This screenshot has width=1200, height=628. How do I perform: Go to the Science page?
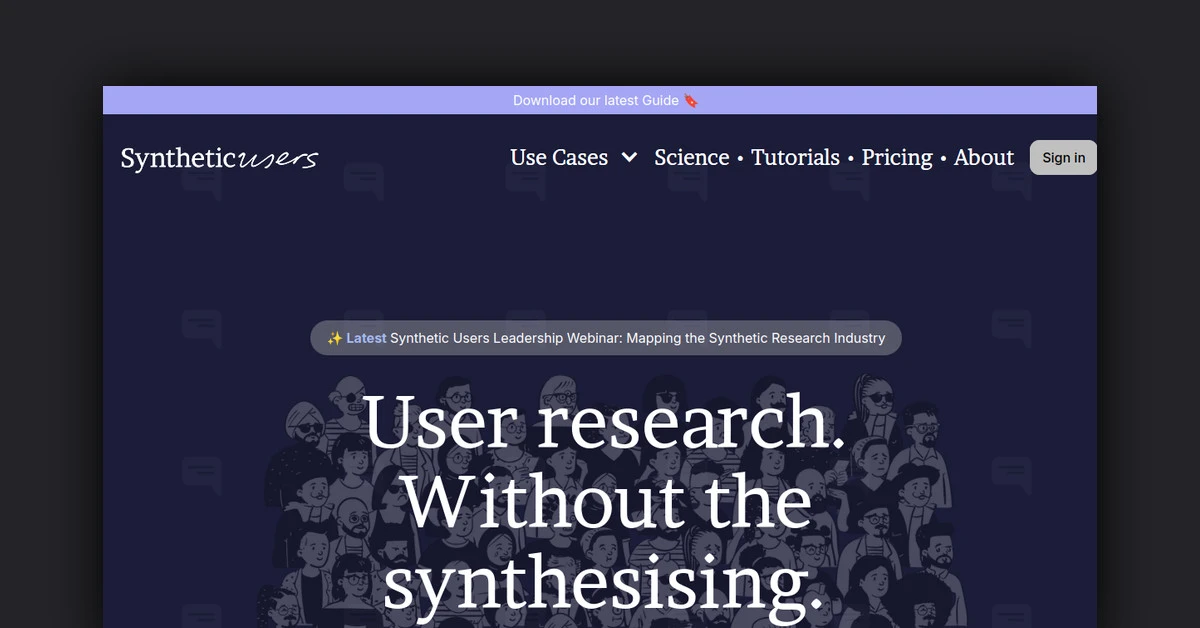[691, 157]
